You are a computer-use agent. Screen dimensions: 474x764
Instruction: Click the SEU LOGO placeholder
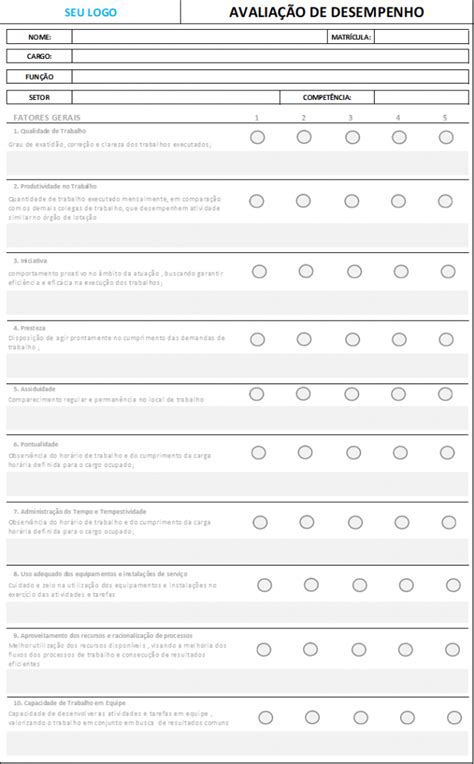tap(91, 12)
